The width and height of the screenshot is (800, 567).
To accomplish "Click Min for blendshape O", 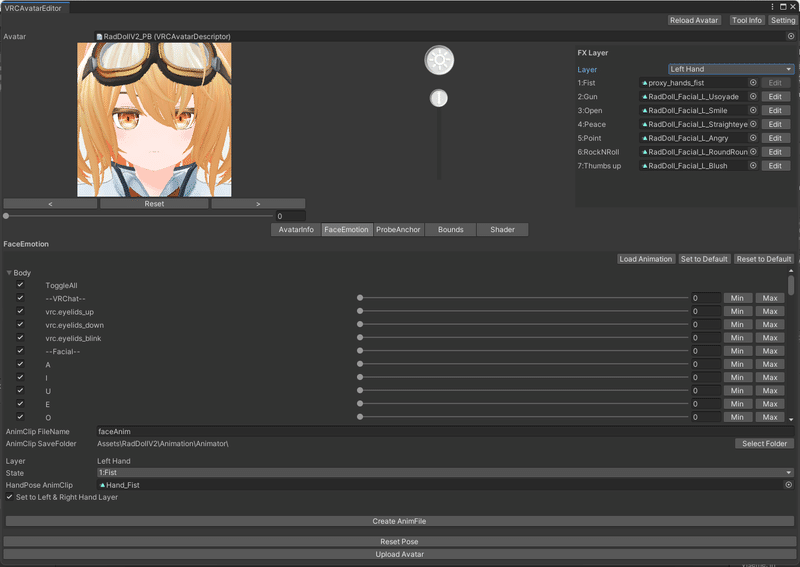I will (737, 417).
